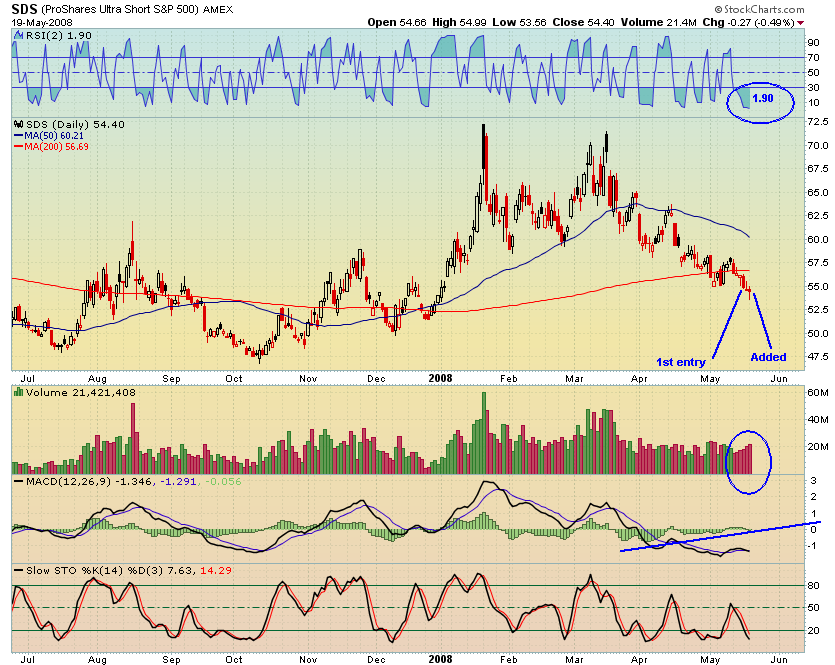Click the Volume 21,421,408 panel label

pyautogui.click(x=80, y=392)
